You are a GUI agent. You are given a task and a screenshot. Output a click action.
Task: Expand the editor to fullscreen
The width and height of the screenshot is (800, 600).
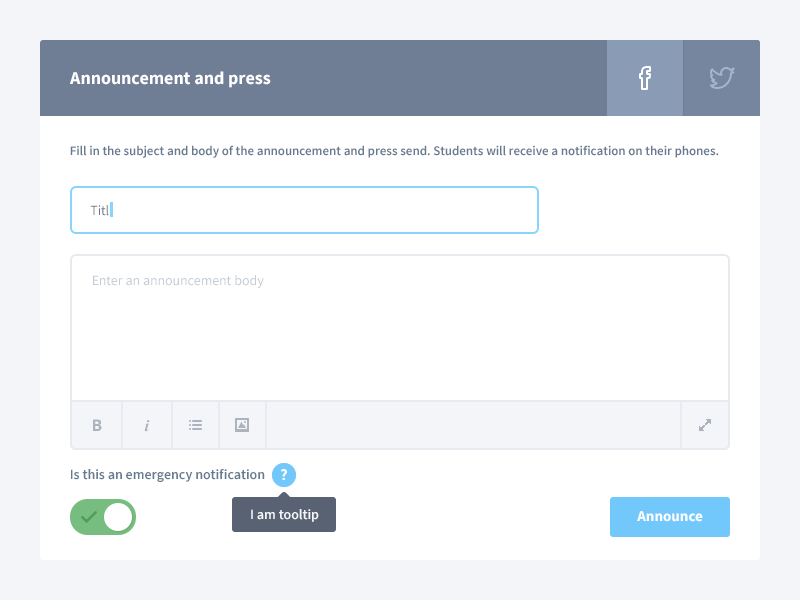[x=705, y=425]
